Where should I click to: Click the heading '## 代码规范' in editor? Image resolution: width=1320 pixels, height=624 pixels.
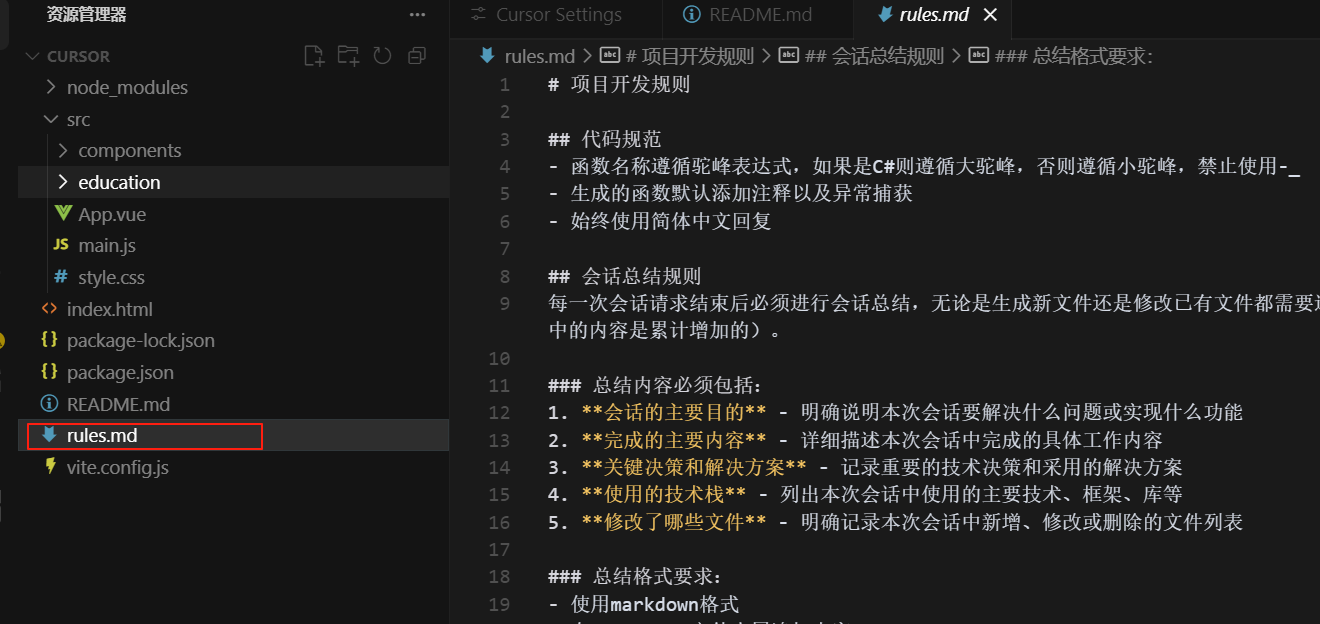(605, 139)
